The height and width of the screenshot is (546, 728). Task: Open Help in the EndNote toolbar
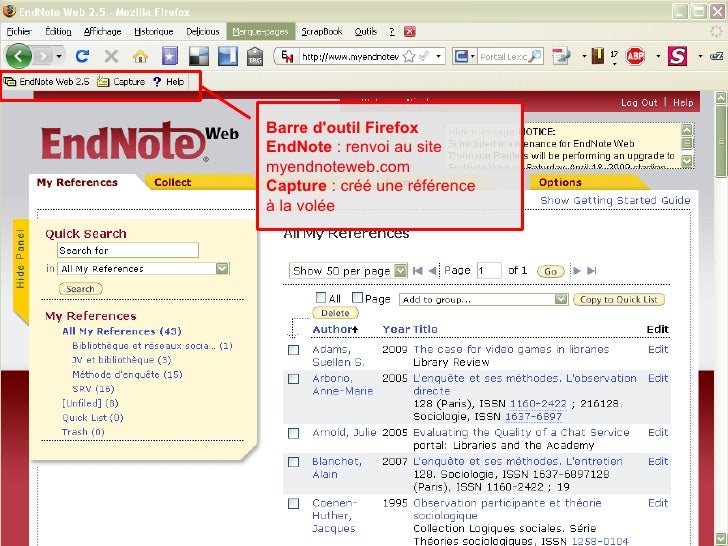coord(169,82)
